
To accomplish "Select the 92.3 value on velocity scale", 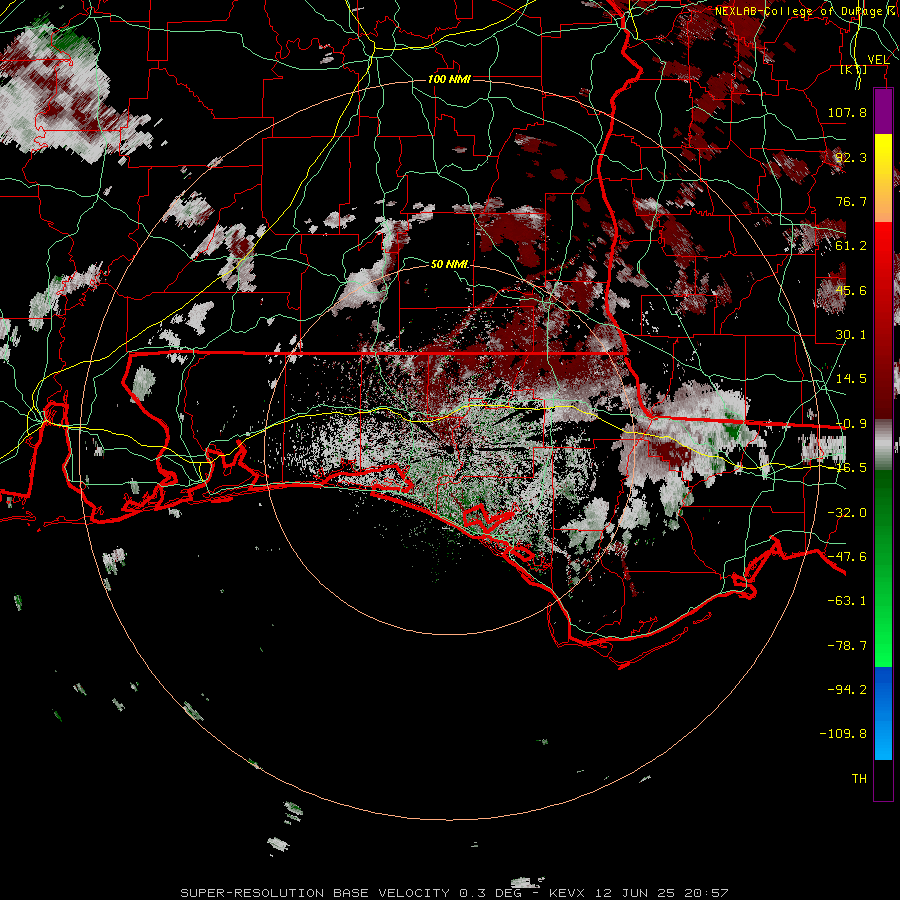I will pos(851,157).
